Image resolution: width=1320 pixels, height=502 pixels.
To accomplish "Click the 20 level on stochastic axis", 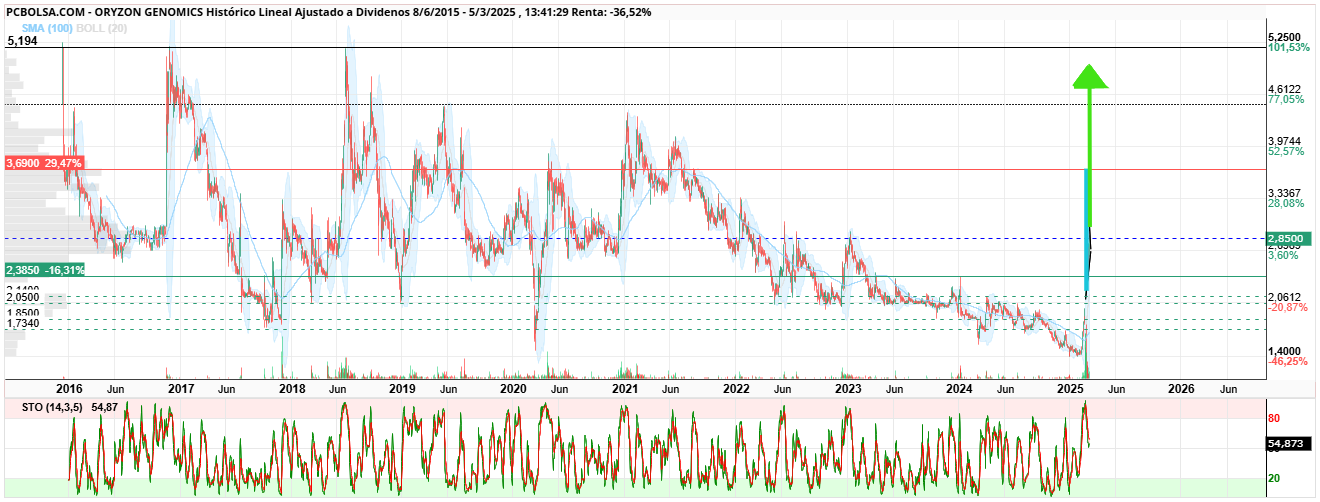I will (1273, 478).
